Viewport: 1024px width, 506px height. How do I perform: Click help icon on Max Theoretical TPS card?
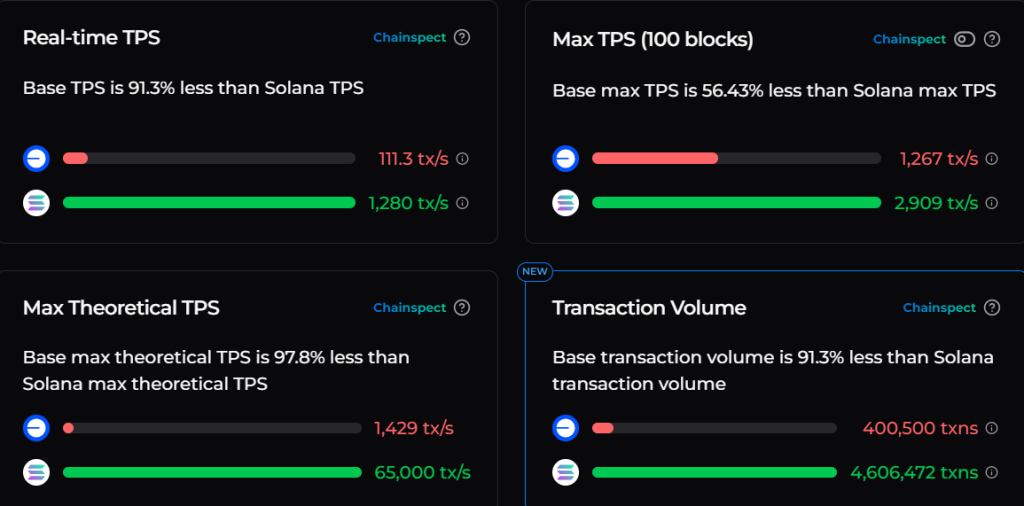tap(461, 308)
